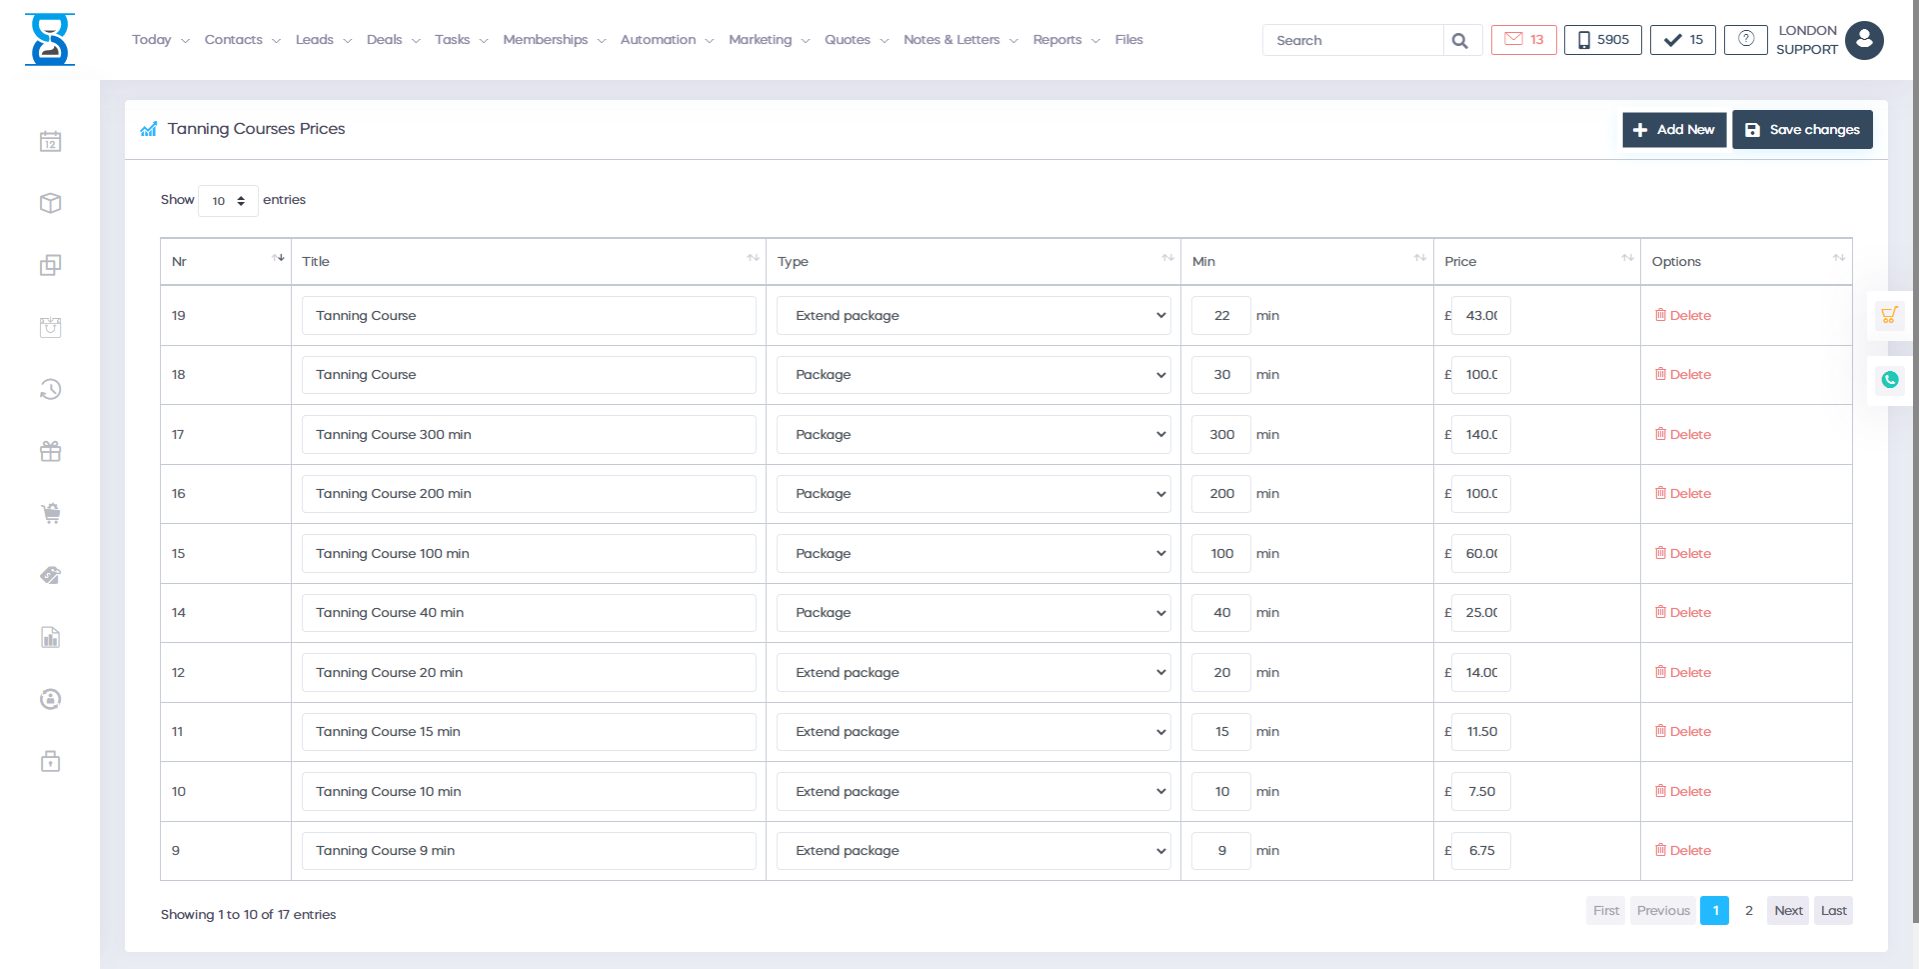
Task: Open the calendar icon in sidebar
Action: point(50,142)
